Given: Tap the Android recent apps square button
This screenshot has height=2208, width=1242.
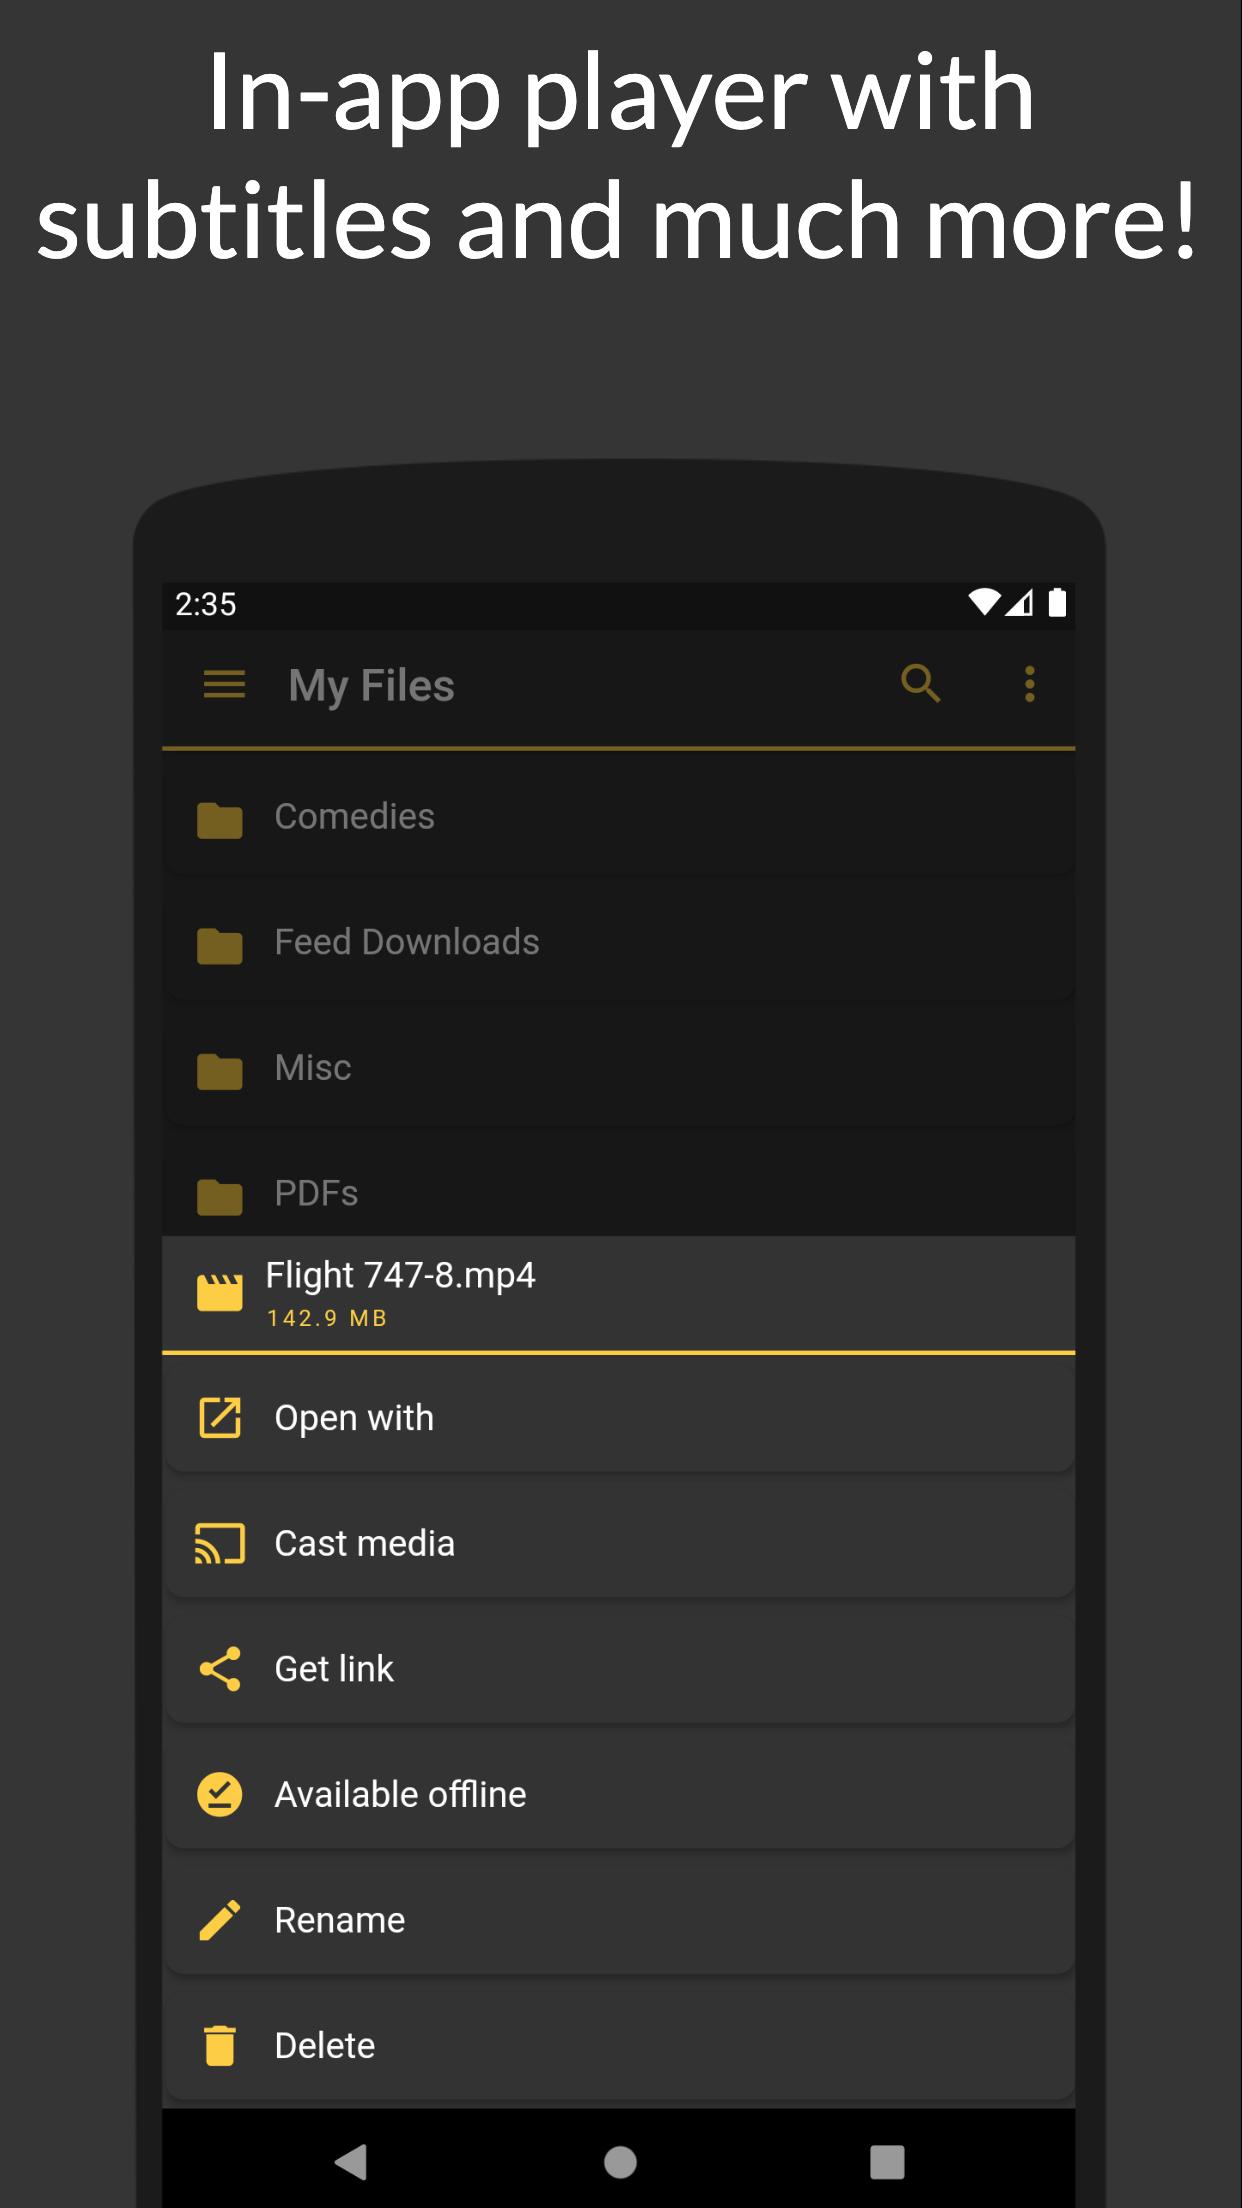Looking at the screenshot, I should click(887, 2162).
